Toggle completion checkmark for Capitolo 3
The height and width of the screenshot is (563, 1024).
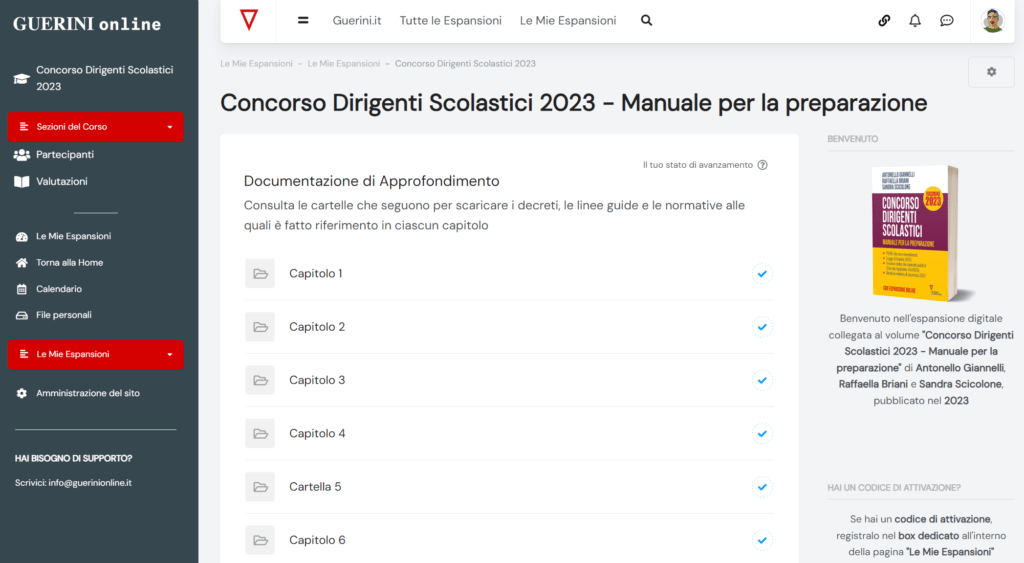coord(762,380)
